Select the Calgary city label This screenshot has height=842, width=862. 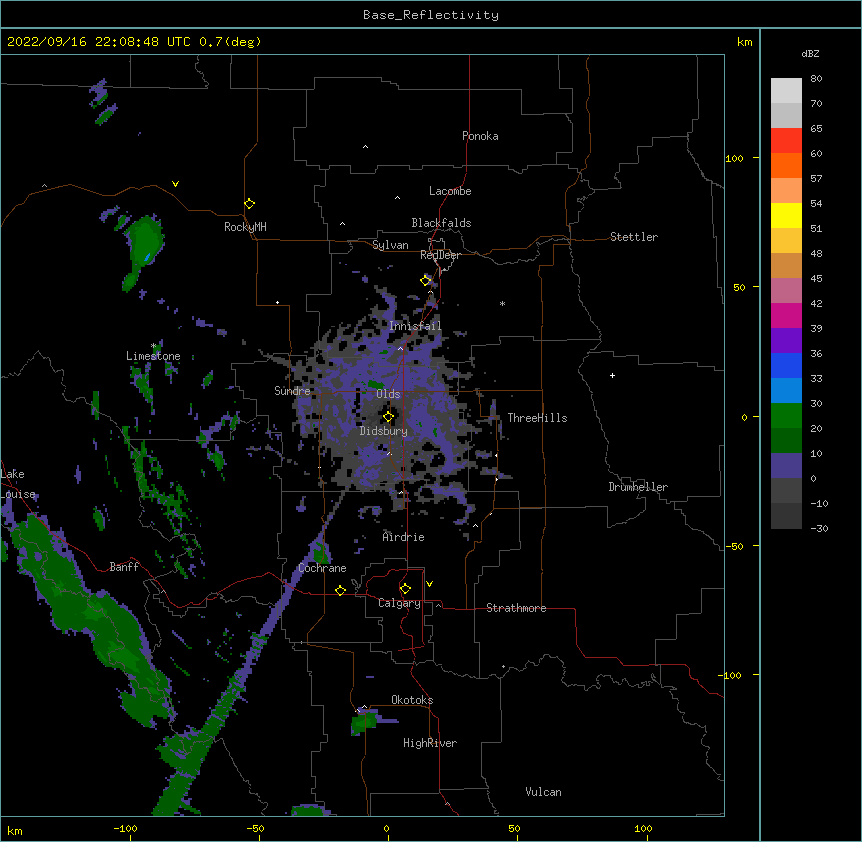(x=400, y=603)
